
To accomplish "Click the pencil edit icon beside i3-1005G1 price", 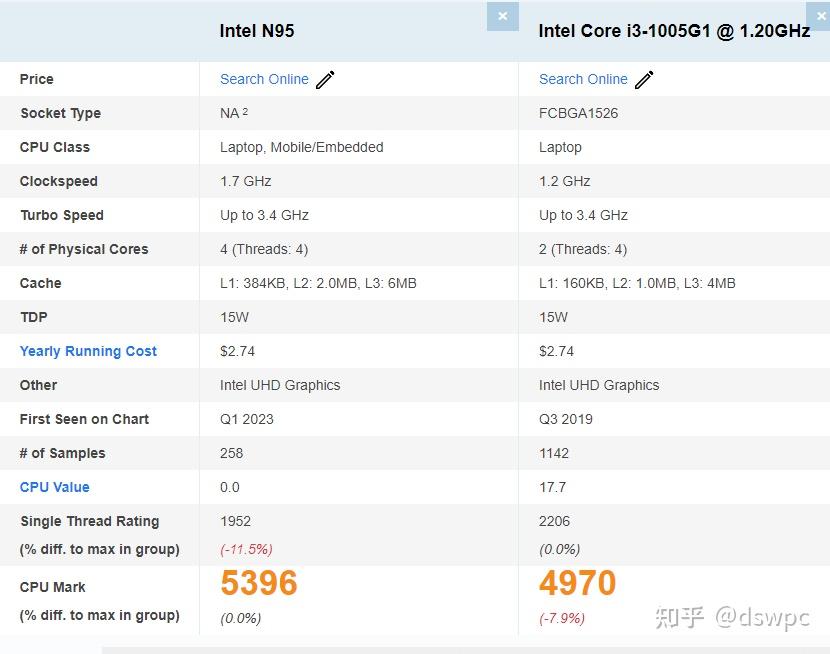I will [644, 79].
